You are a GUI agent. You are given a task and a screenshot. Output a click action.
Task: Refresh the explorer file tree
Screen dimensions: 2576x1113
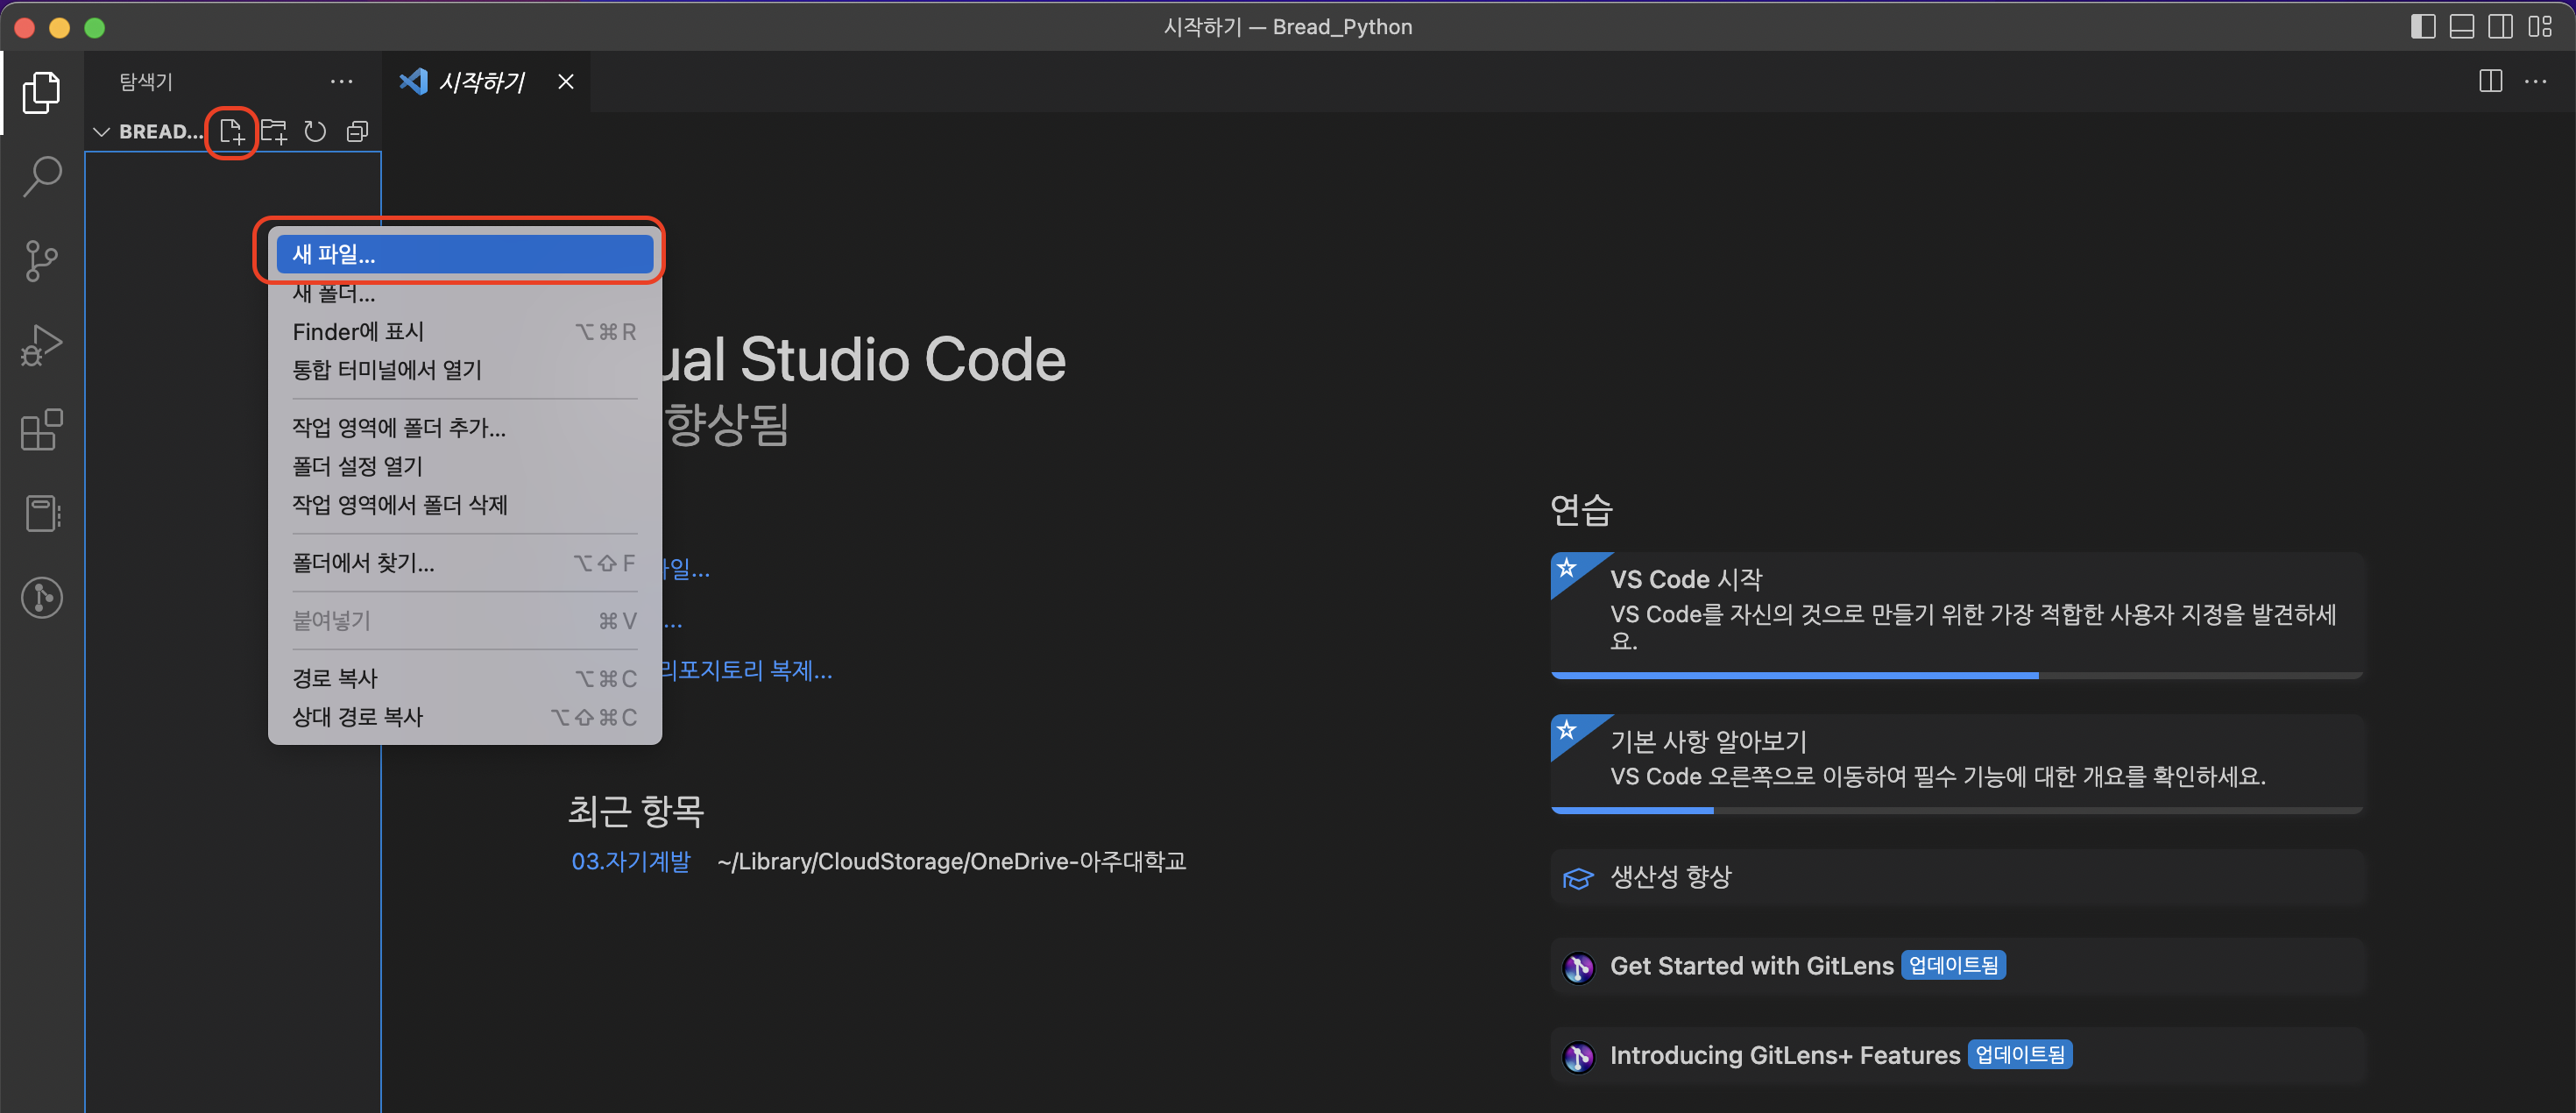(x=315, y=132)
